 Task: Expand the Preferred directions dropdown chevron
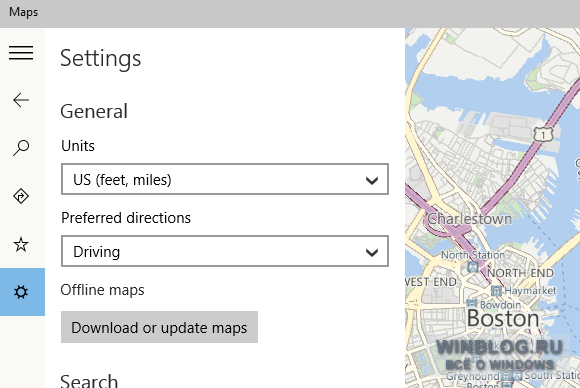point(372,252)
